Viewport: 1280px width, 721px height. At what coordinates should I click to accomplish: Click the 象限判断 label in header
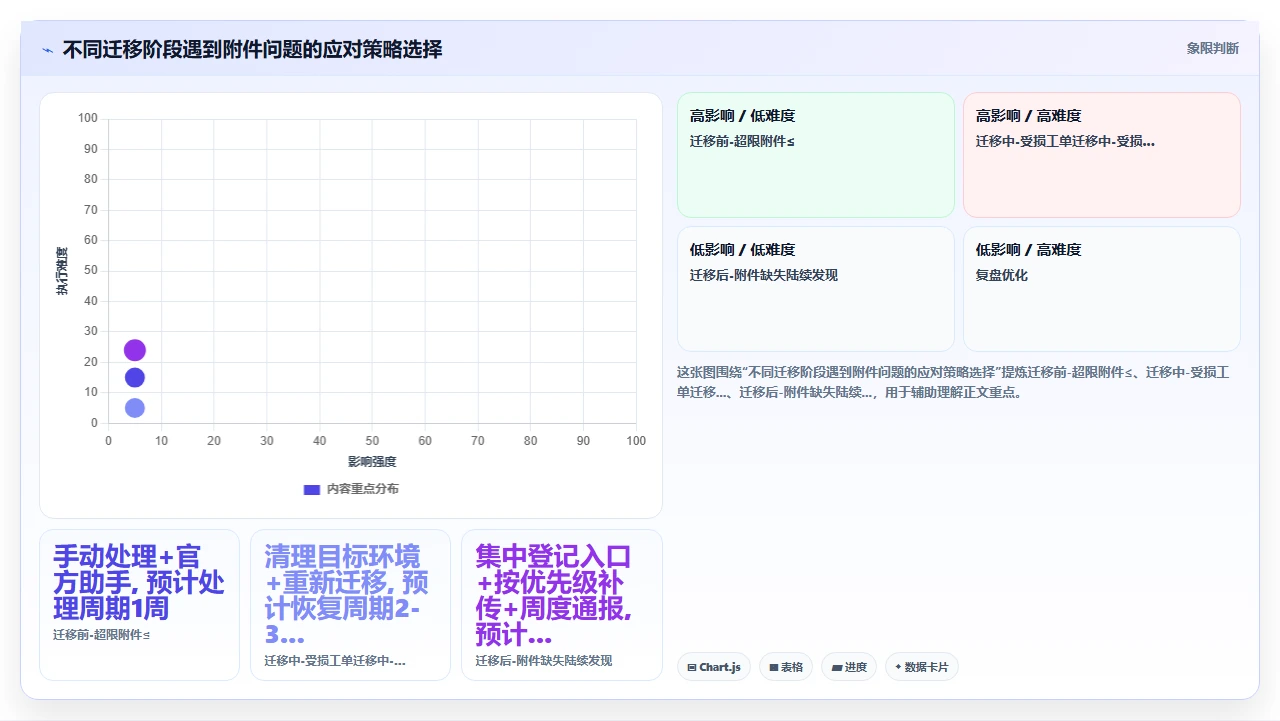click(1212, 48)
